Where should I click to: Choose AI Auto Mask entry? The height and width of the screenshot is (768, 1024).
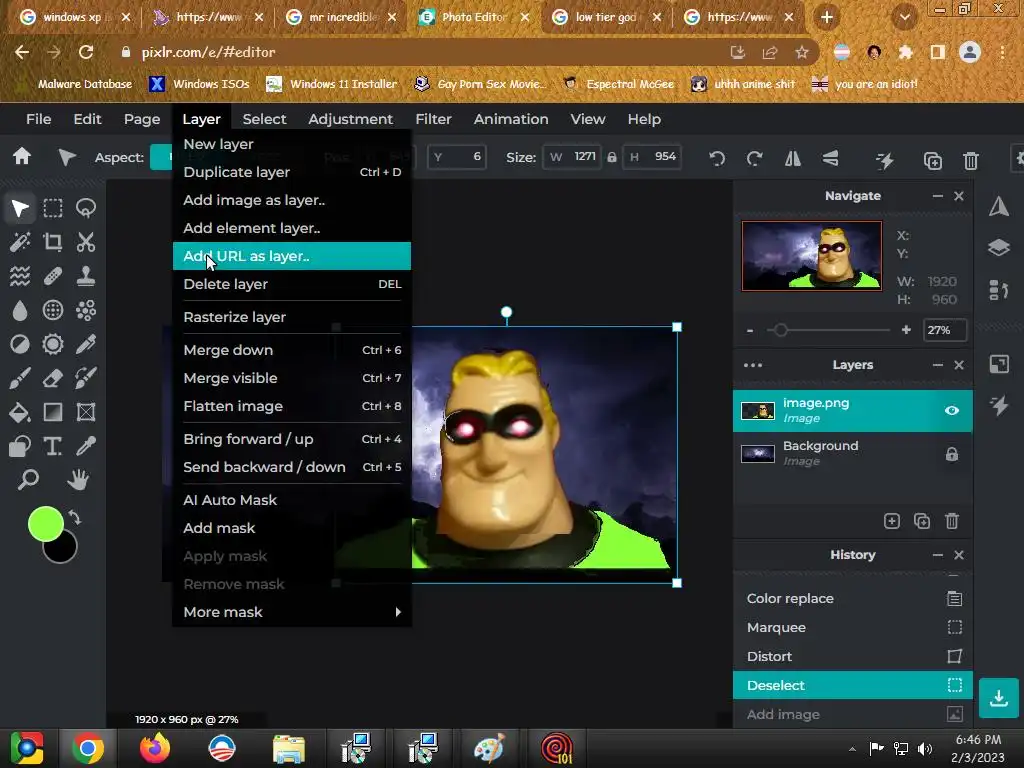point(292,500)
